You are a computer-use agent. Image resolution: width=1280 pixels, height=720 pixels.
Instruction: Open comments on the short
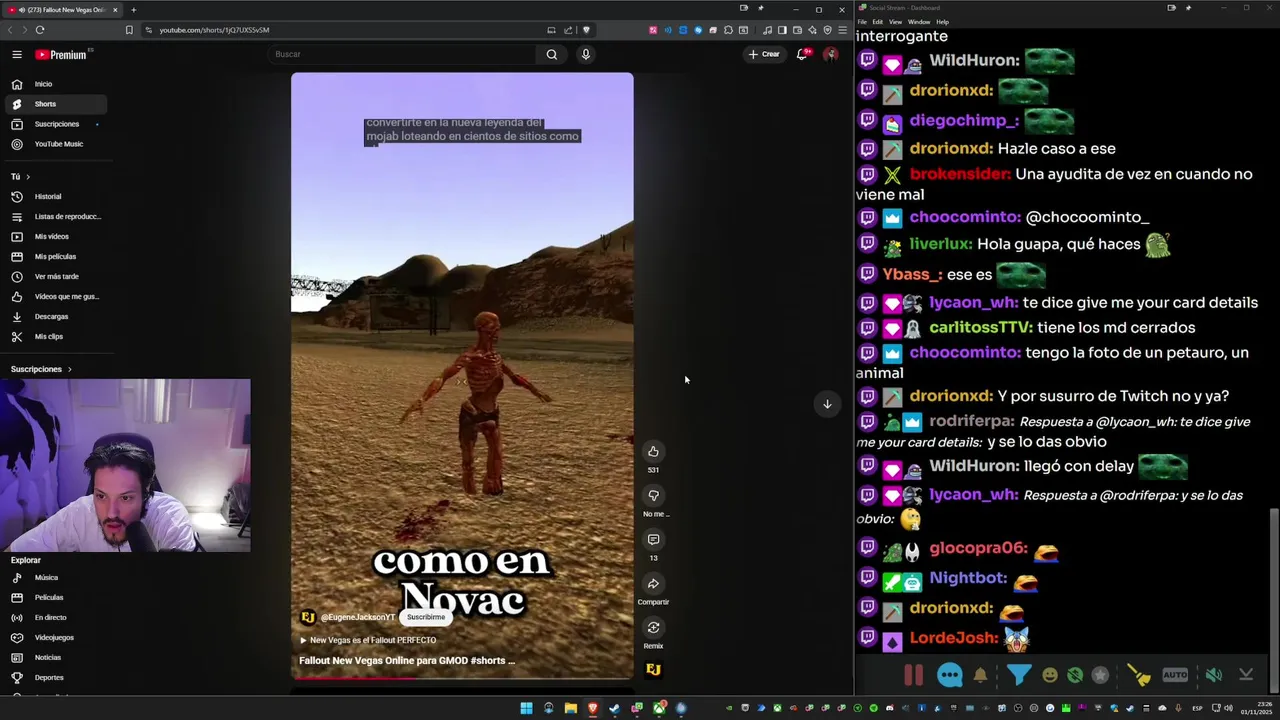(653, 539)
